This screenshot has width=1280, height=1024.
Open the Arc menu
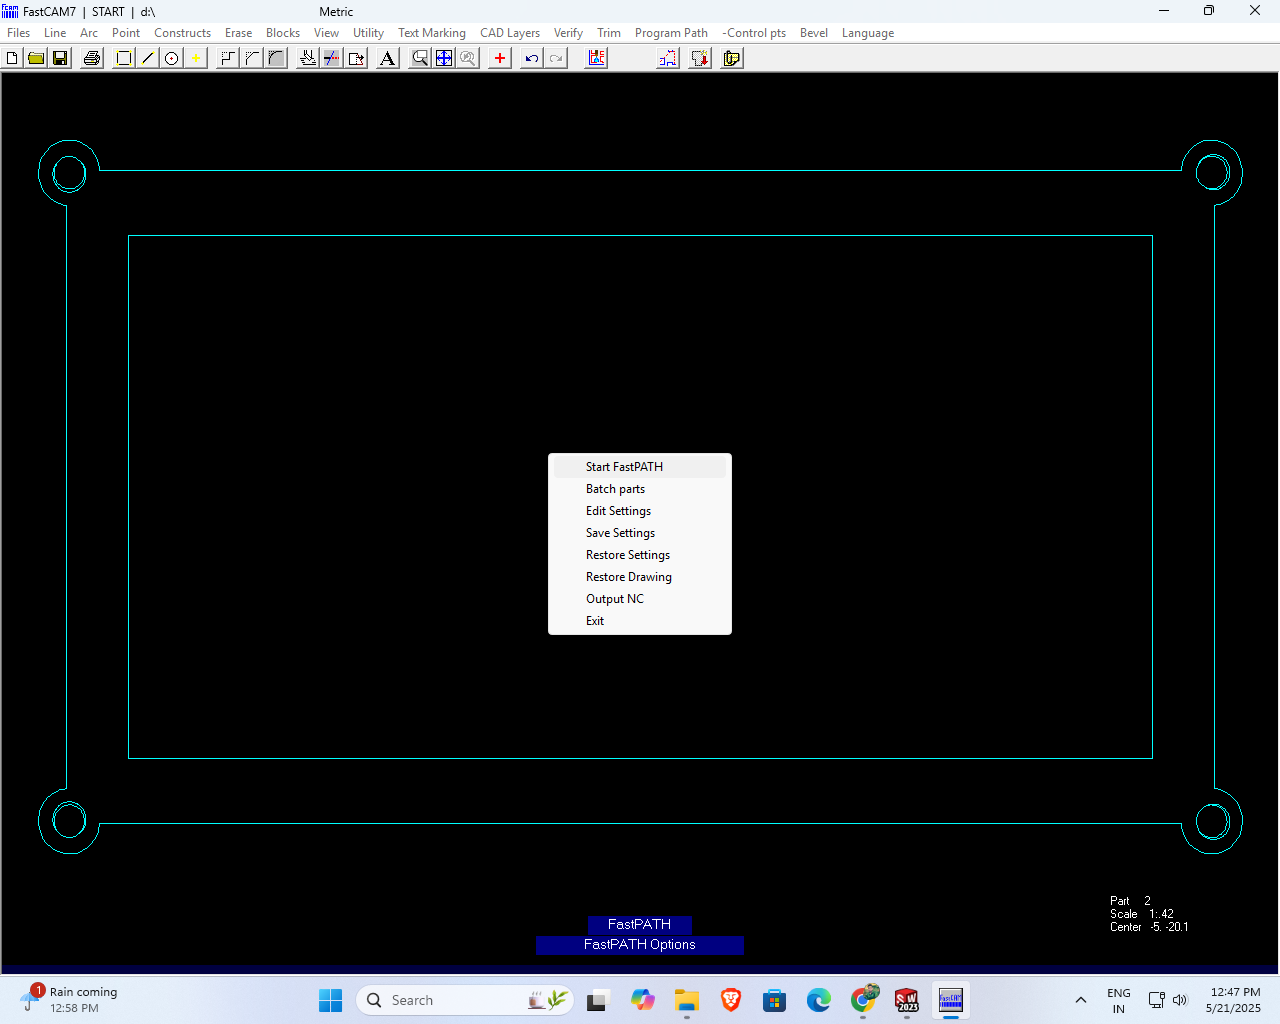pos(89,33)
